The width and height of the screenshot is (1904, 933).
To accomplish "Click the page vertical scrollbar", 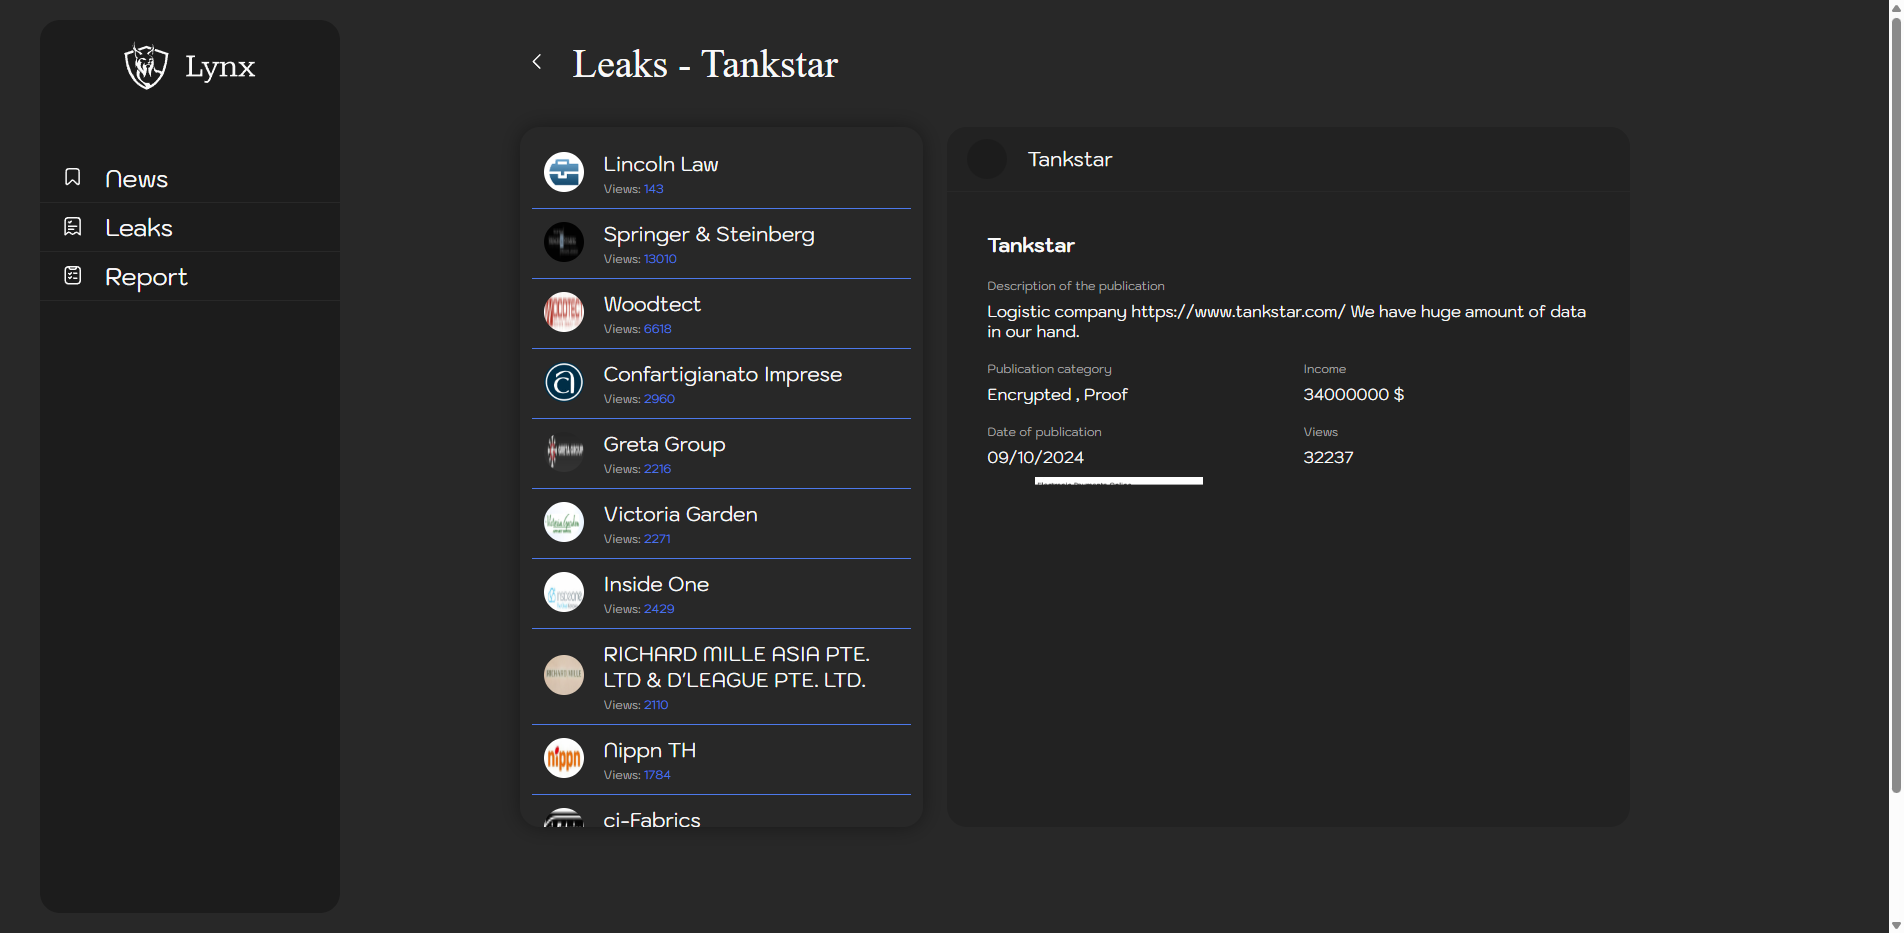I will (x=1895, y=400).
